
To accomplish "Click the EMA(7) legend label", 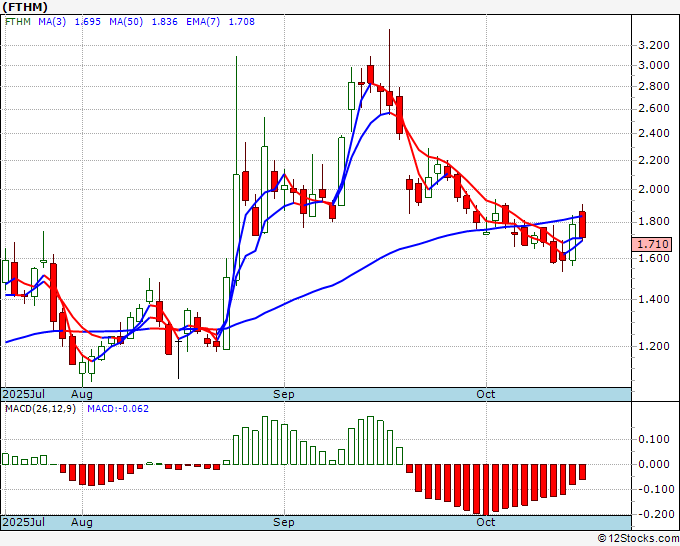I will (x=203, y=22).
